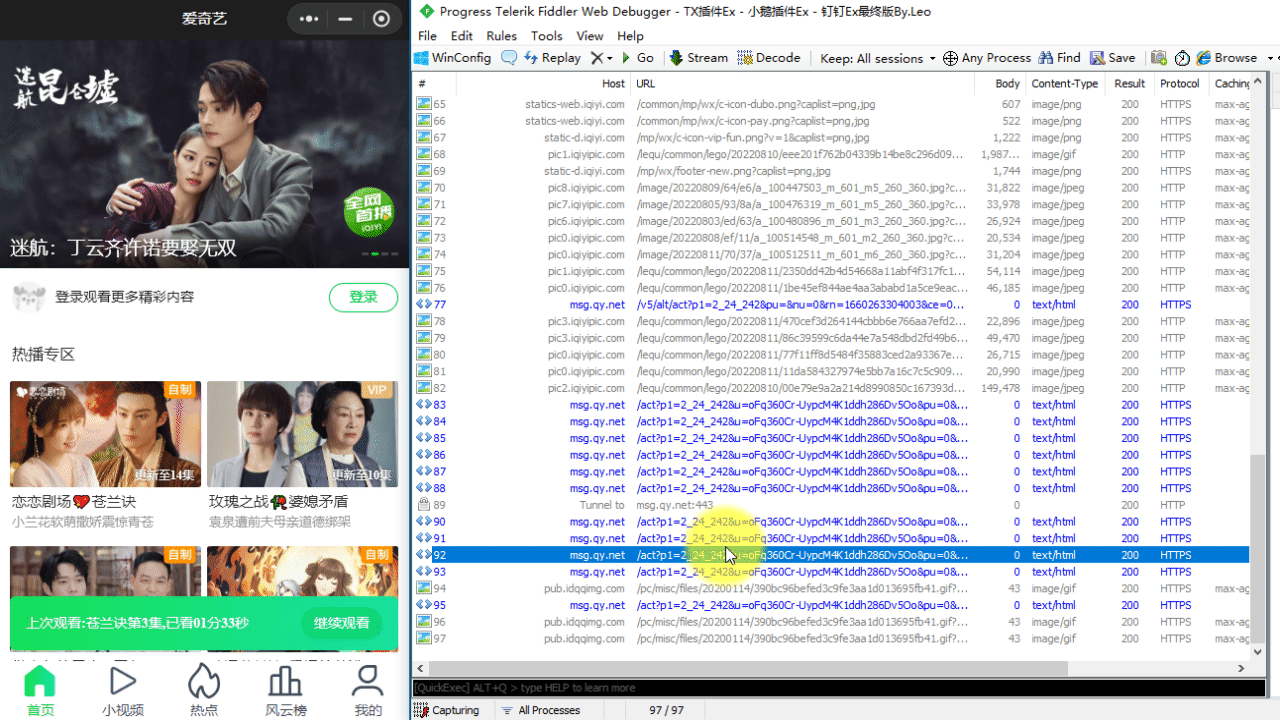
Task: Toggle Stream mode
Action: tap(699, 58)
